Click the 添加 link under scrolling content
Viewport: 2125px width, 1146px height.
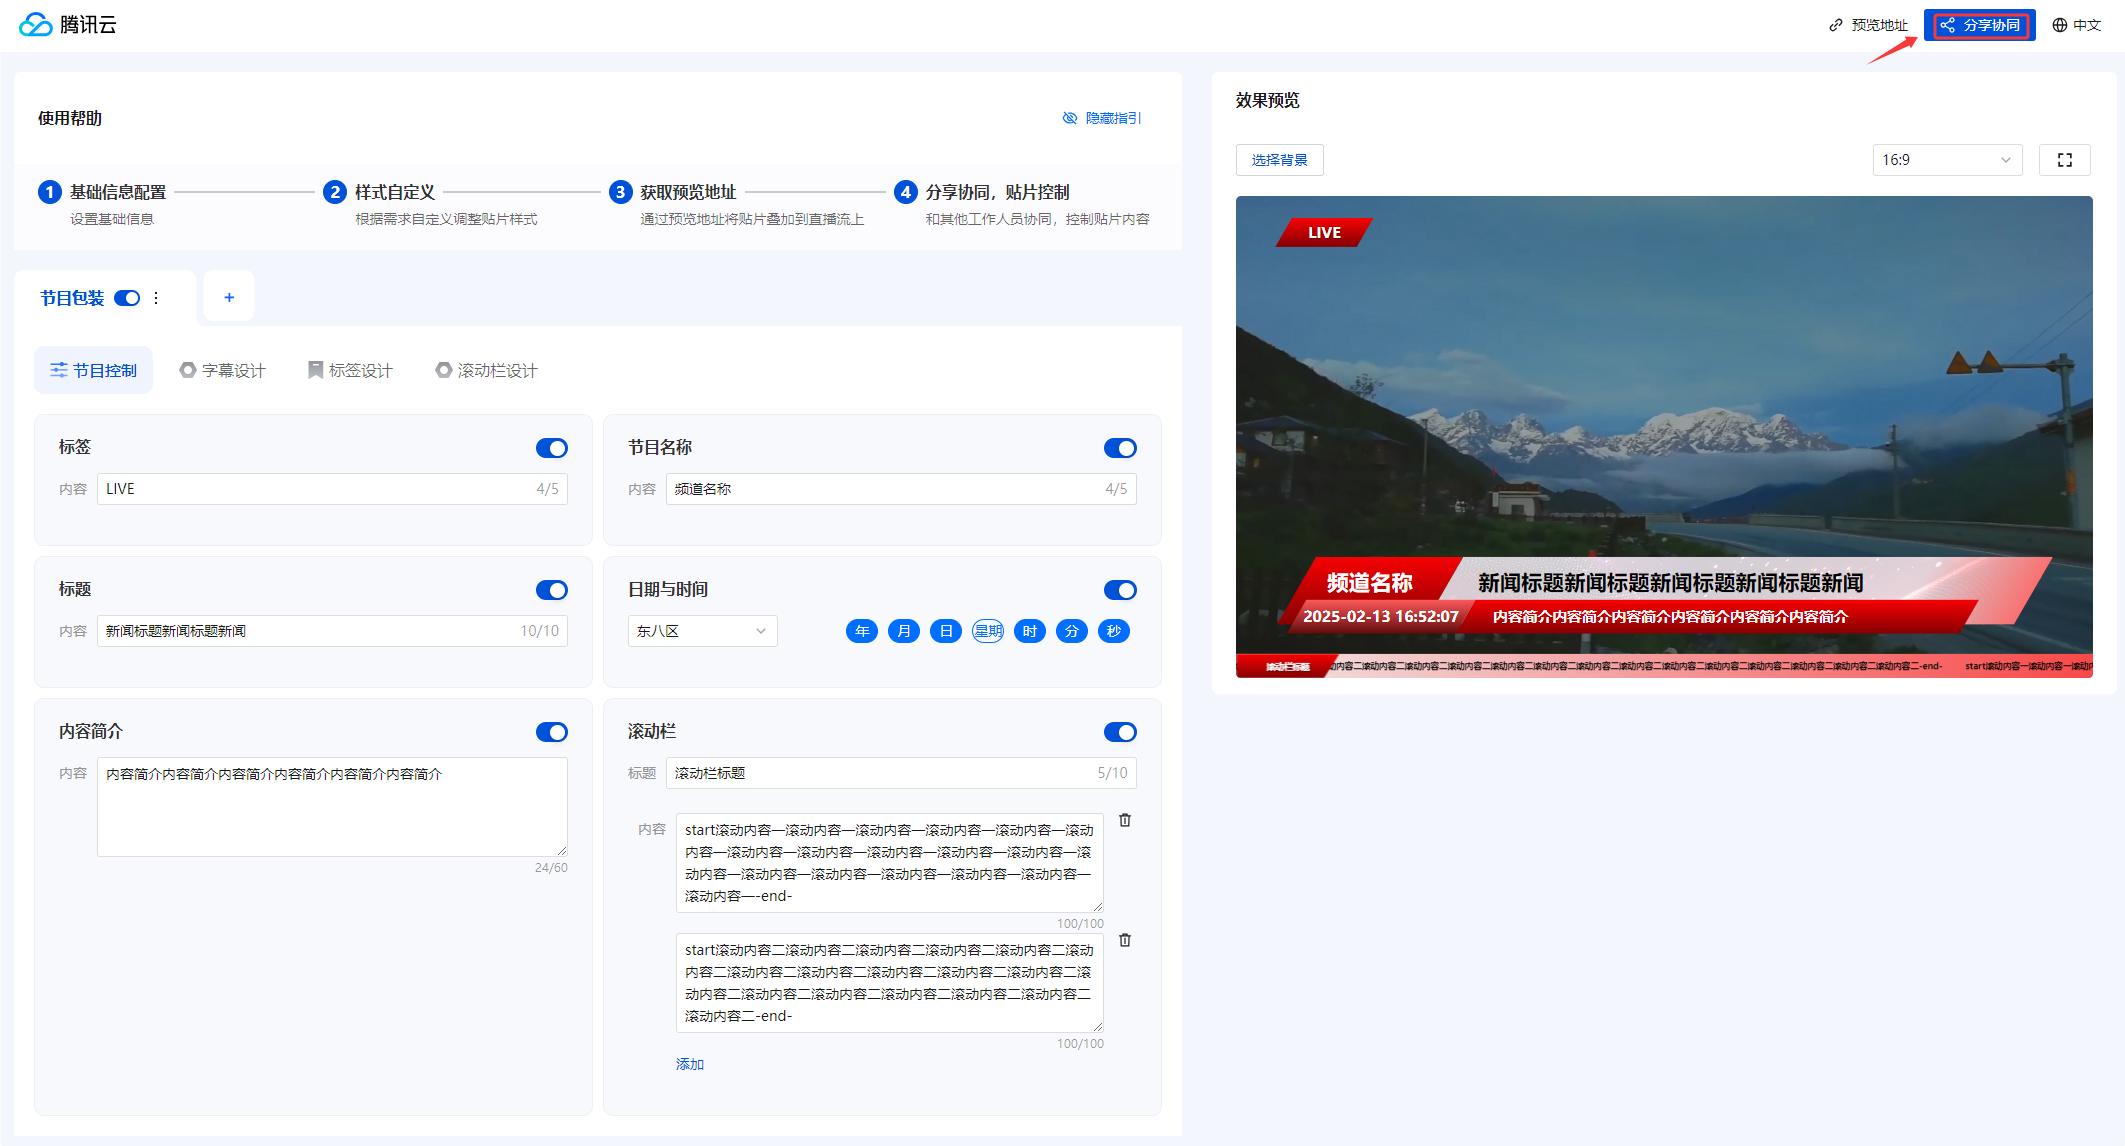[x=689, y=1064]
